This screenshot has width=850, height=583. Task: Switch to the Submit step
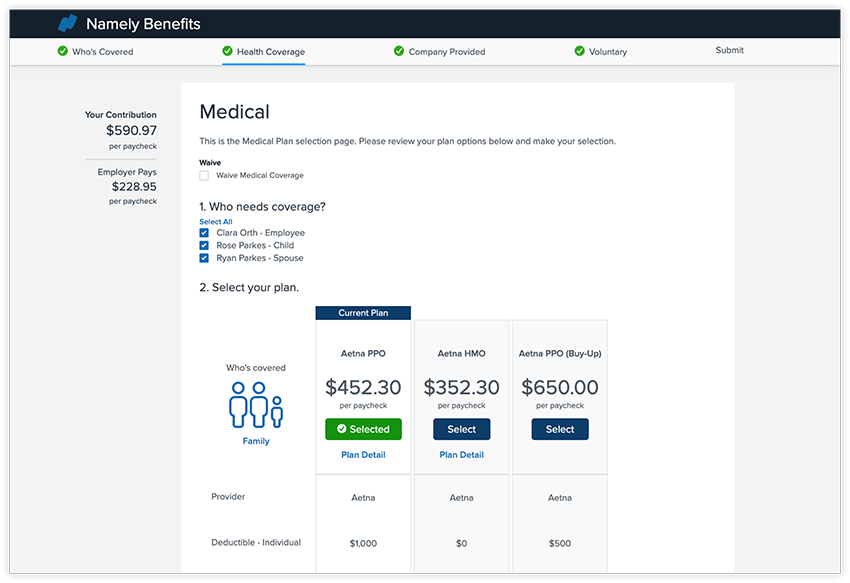(729, 50)
